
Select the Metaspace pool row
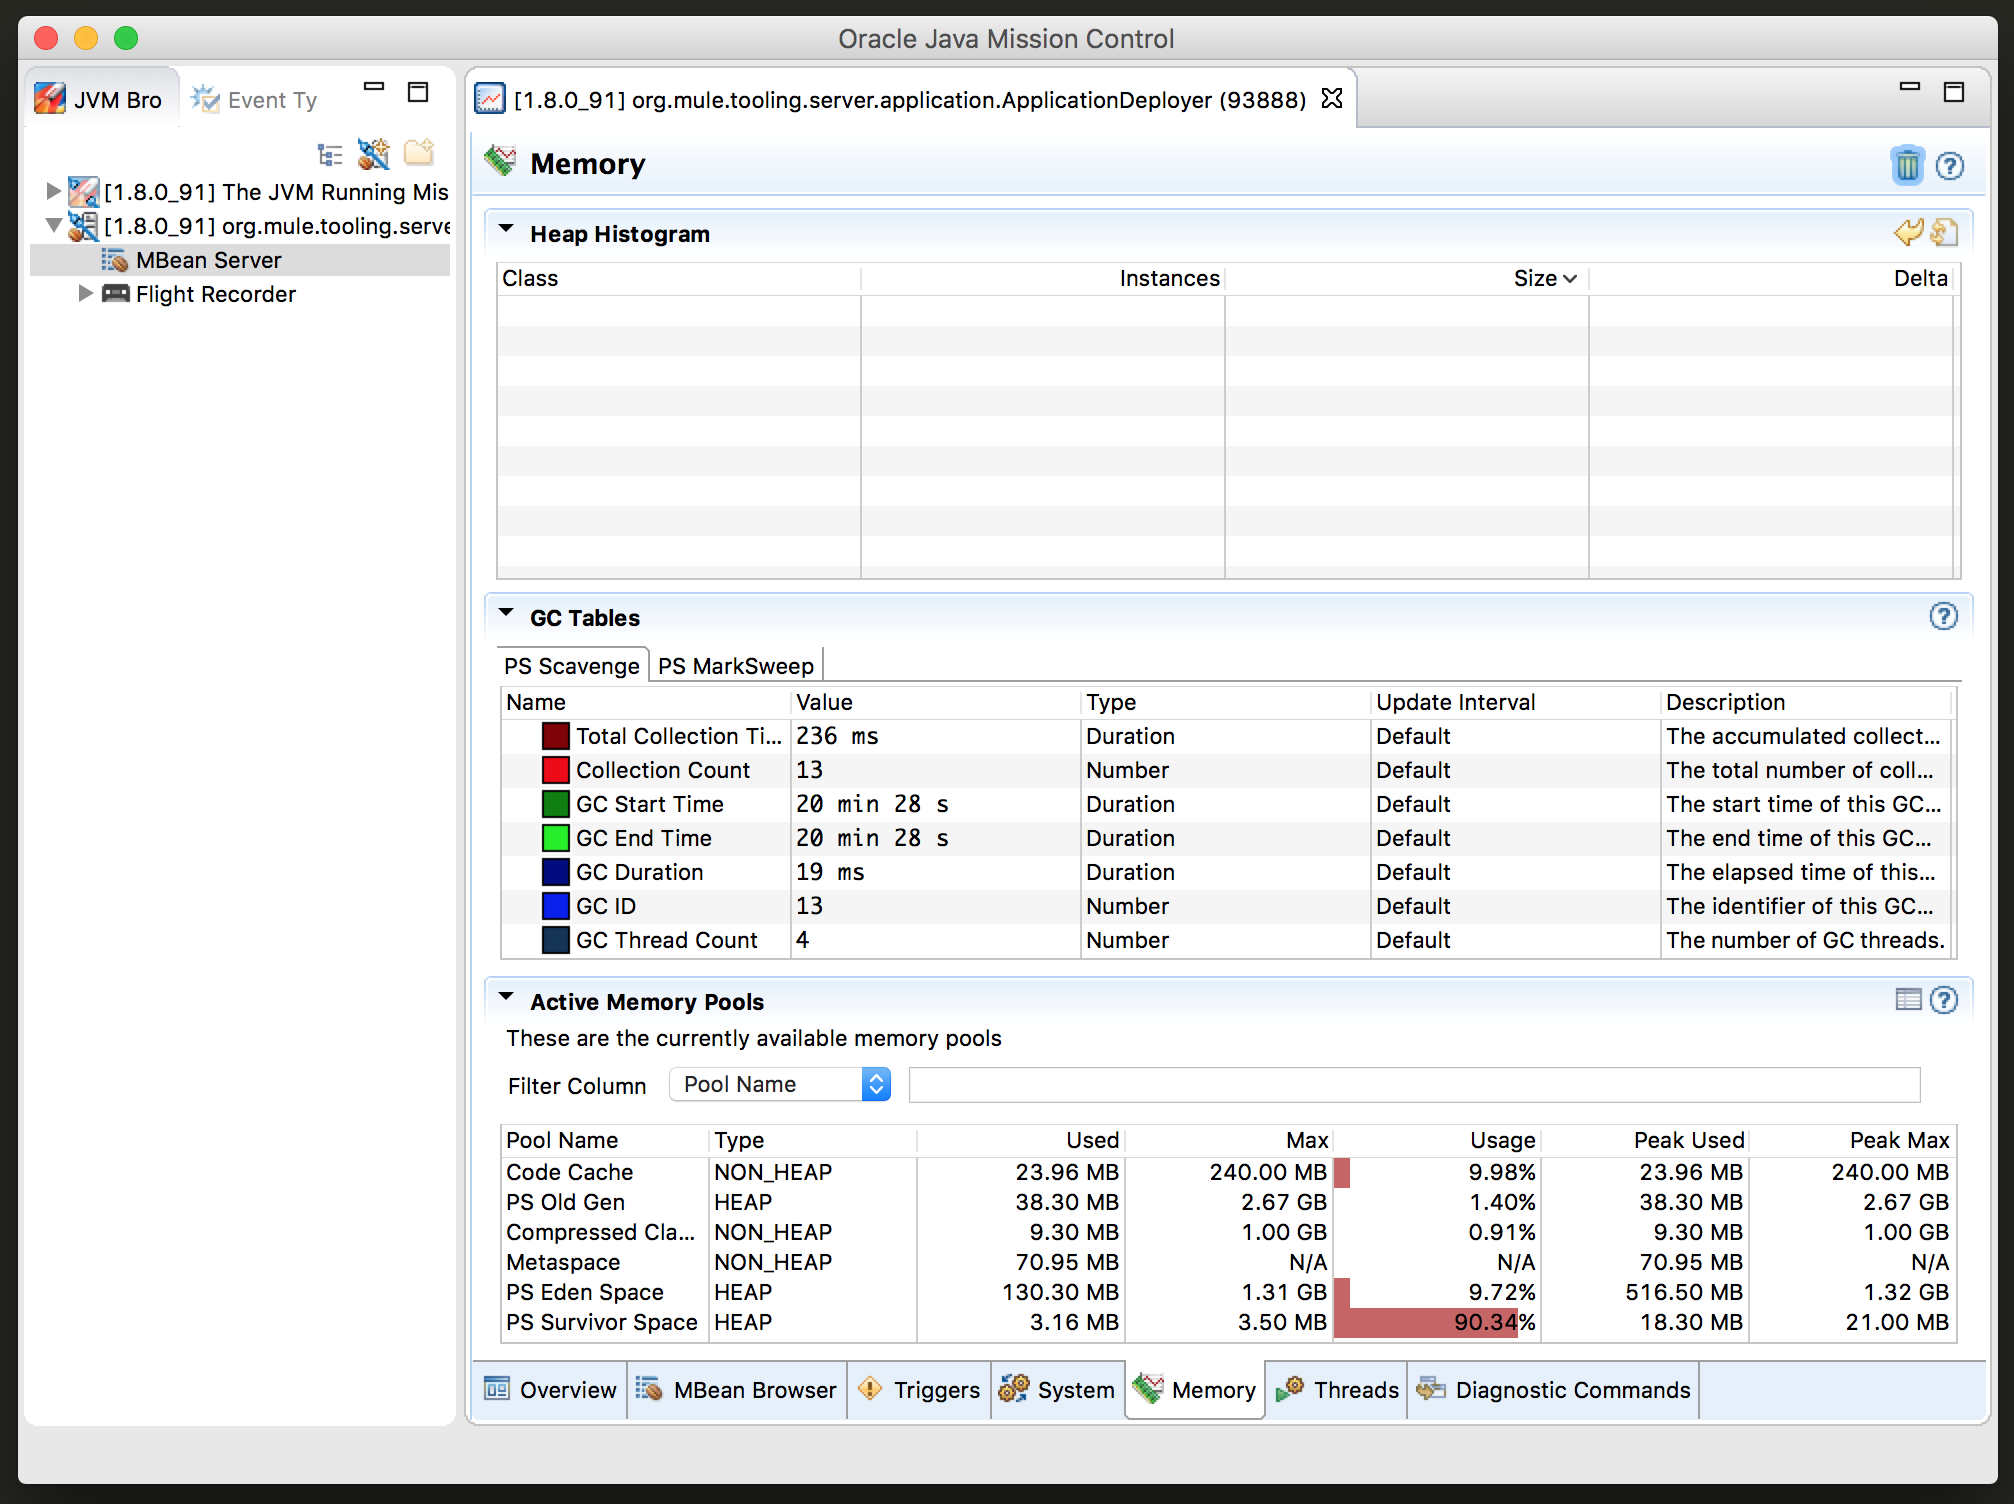(1228, 1262)
